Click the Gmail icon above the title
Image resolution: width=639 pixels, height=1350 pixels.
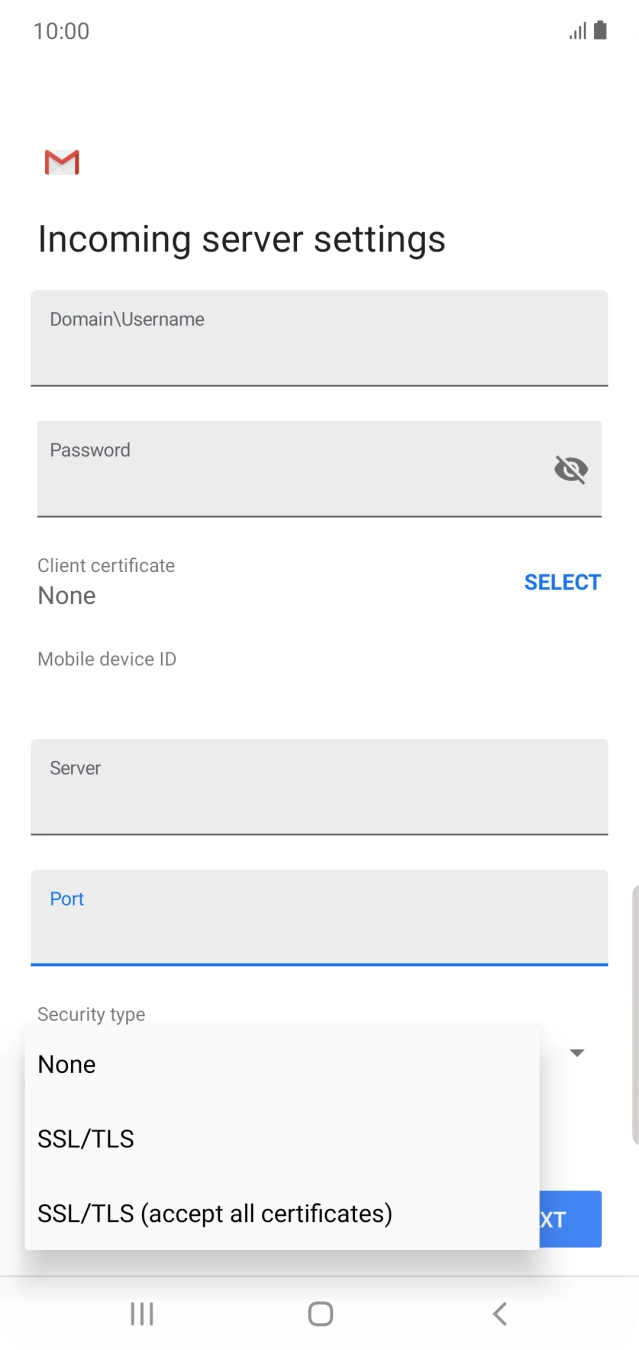[x=60, y=161]
